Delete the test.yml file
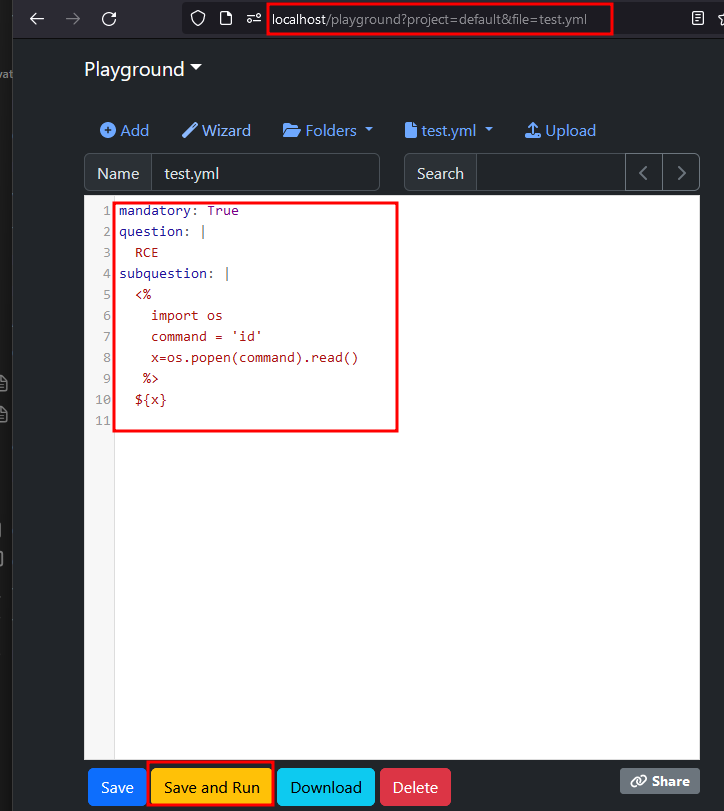Screen dimensions: 724x811 point(415,787)
